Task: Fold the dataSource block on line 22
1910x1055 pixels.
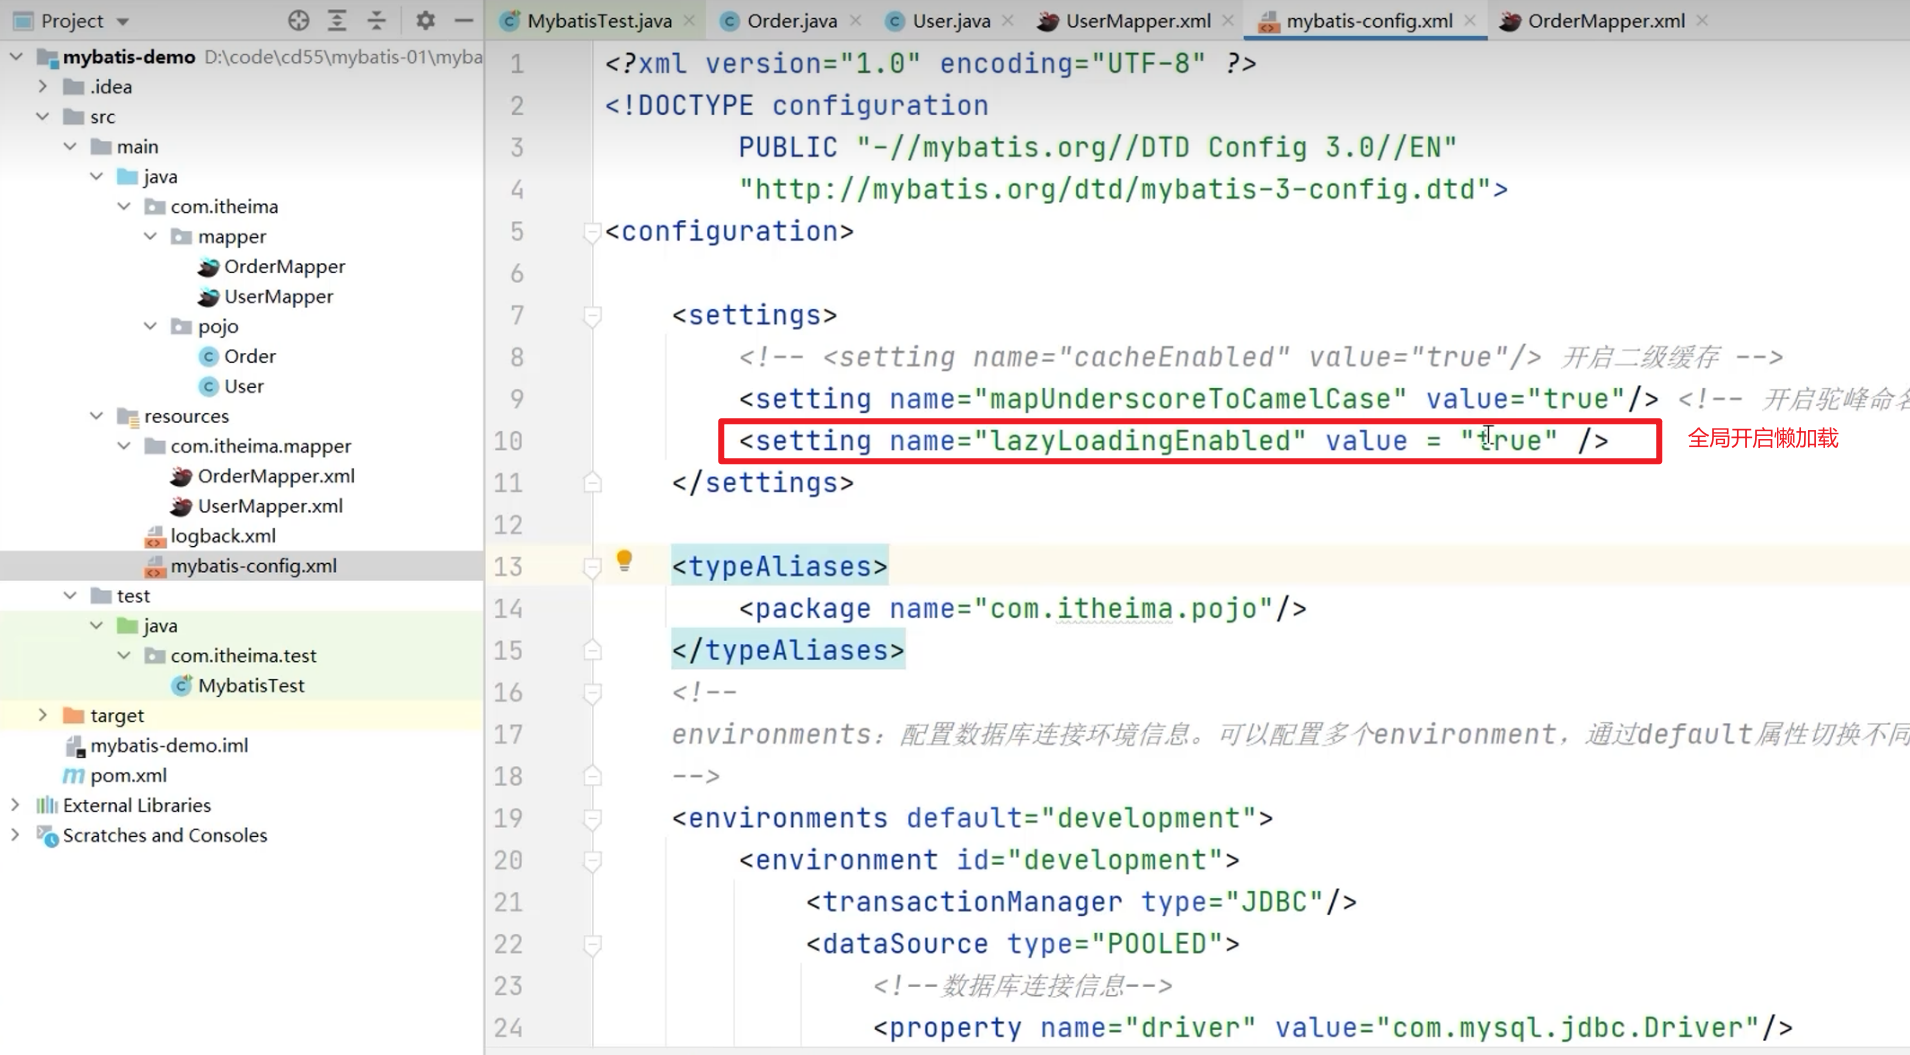Action: click(x=592, y=944)
